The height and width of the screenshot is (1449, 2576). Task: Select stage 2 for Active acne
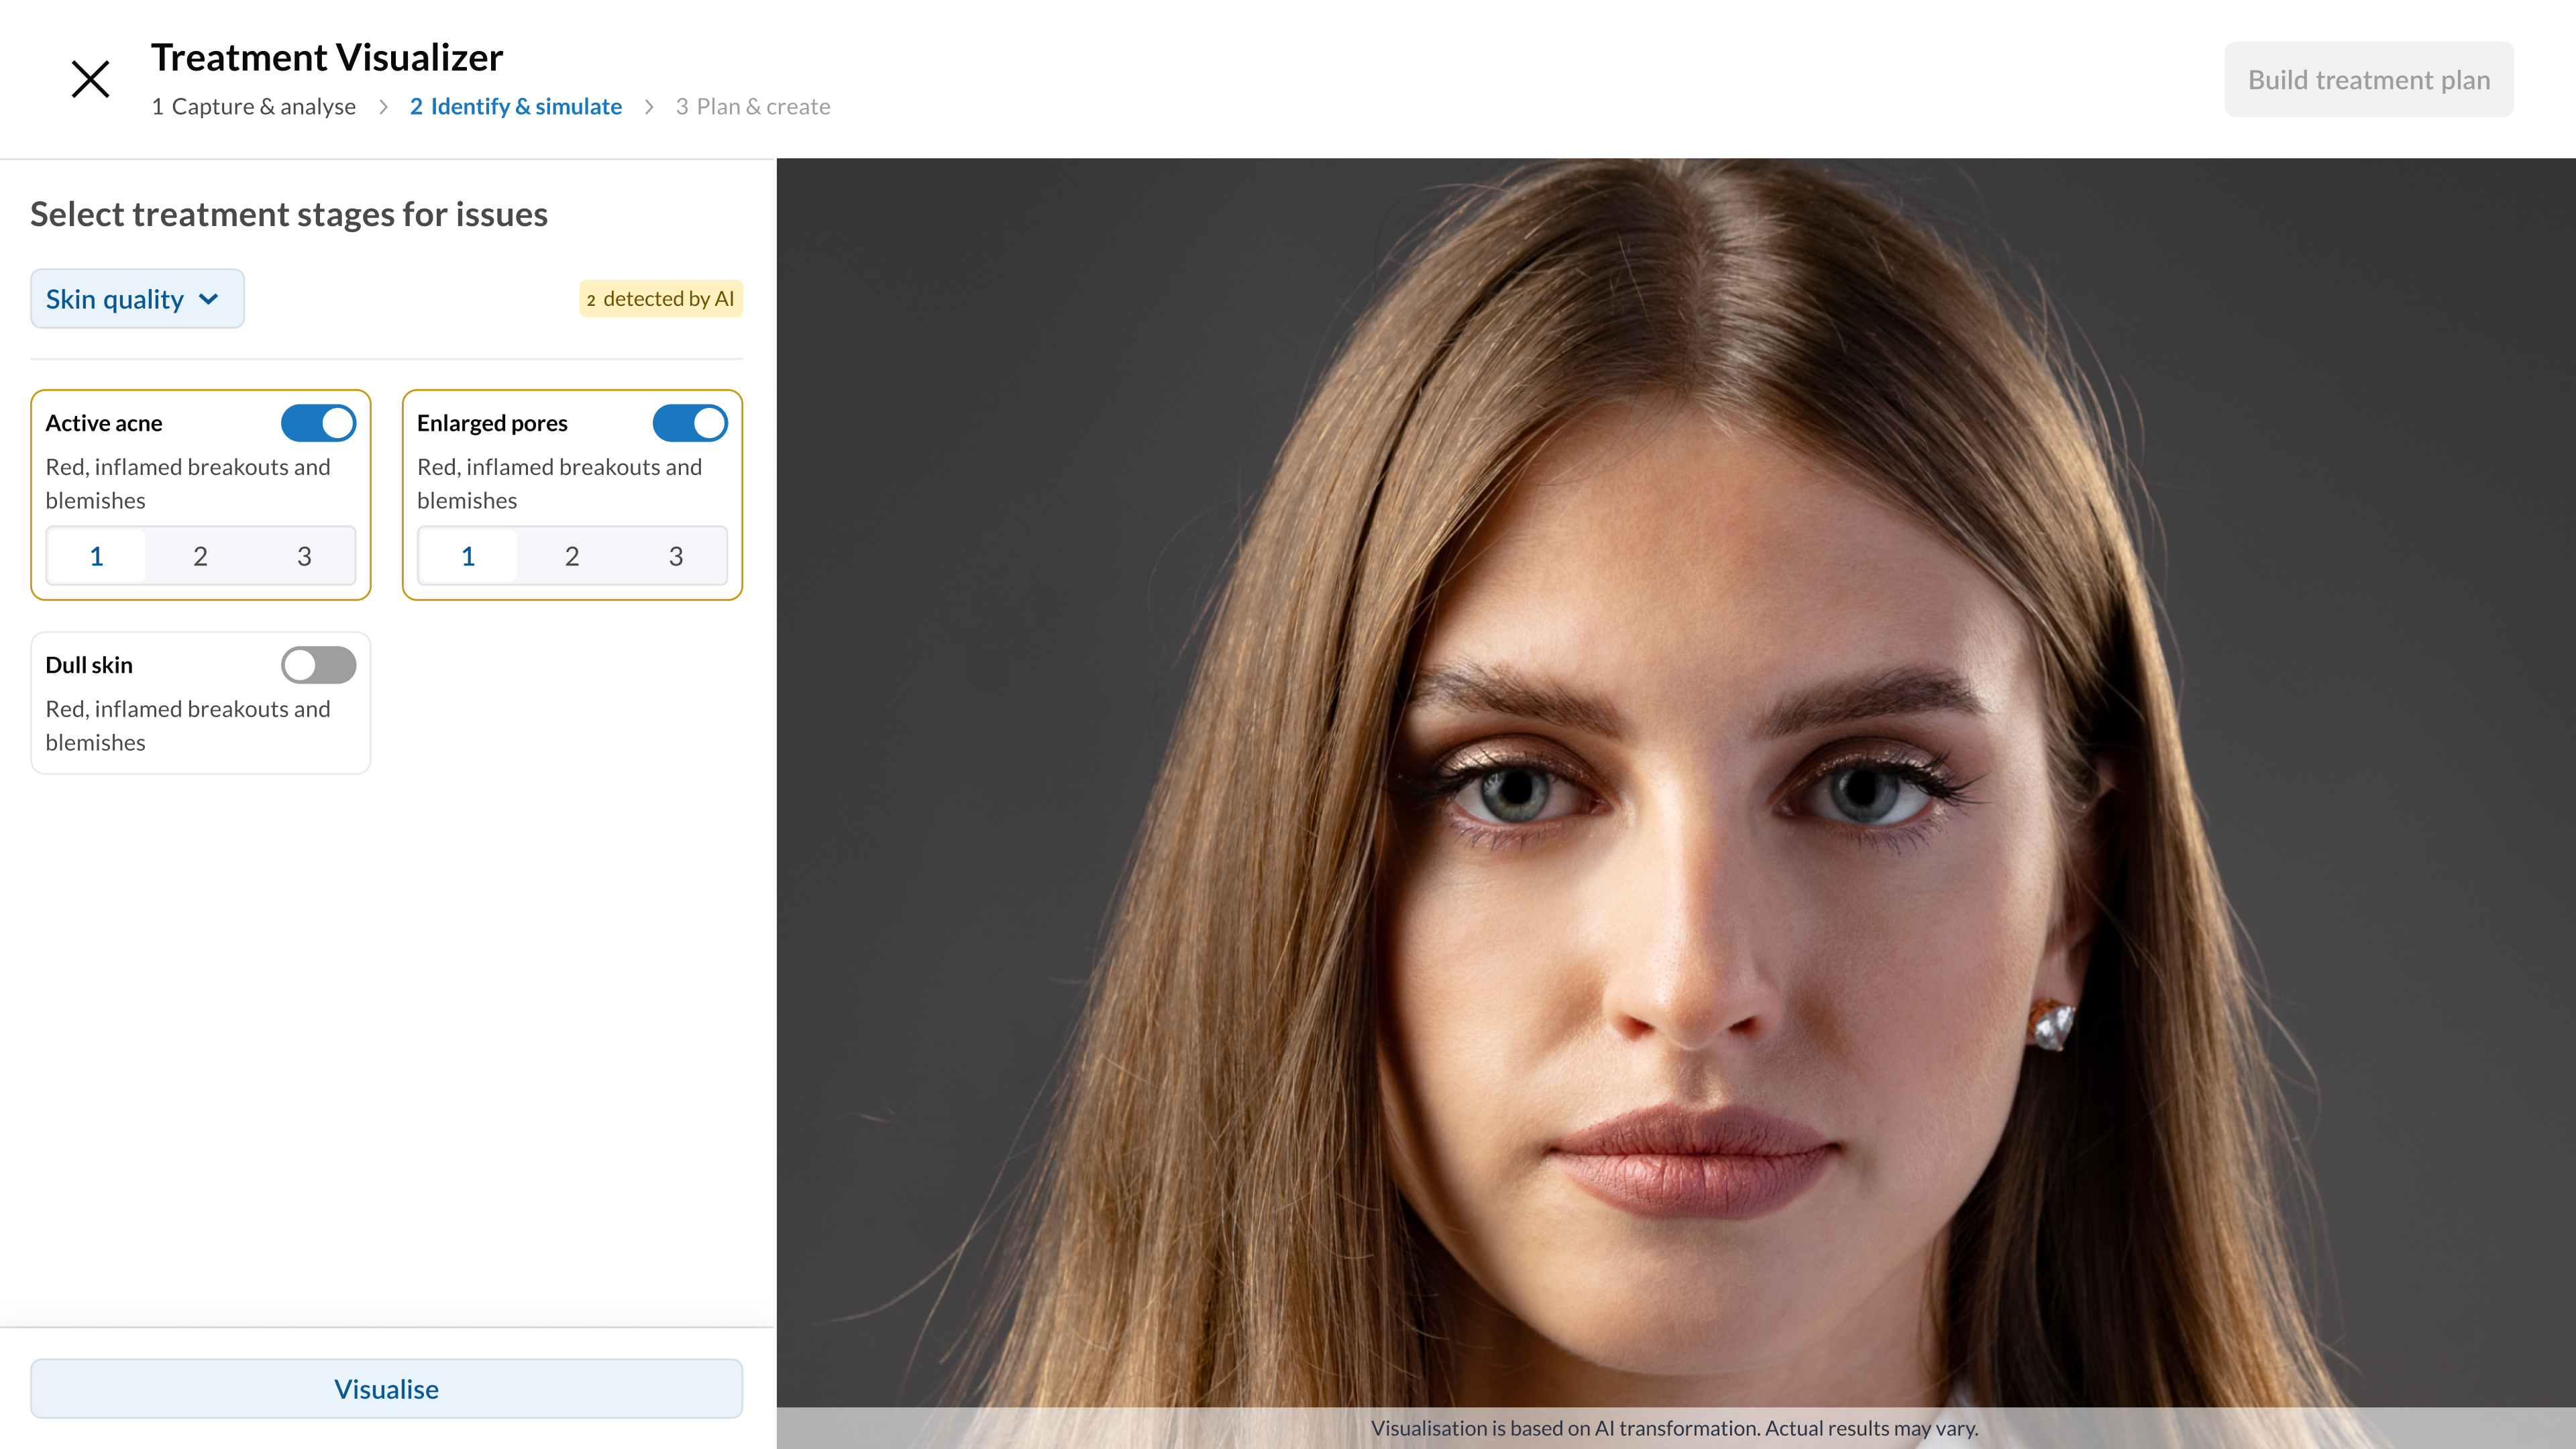tap(200, 556)
